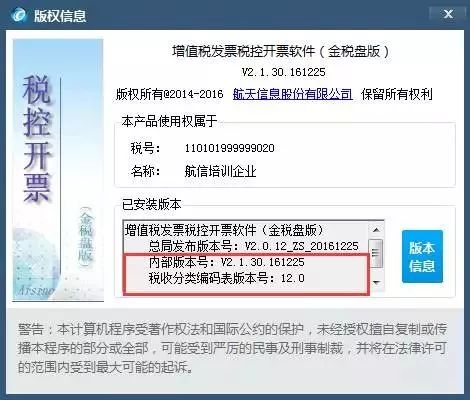
Task: Click the Aisino logo on banner
Action: [x=35, y=290]
